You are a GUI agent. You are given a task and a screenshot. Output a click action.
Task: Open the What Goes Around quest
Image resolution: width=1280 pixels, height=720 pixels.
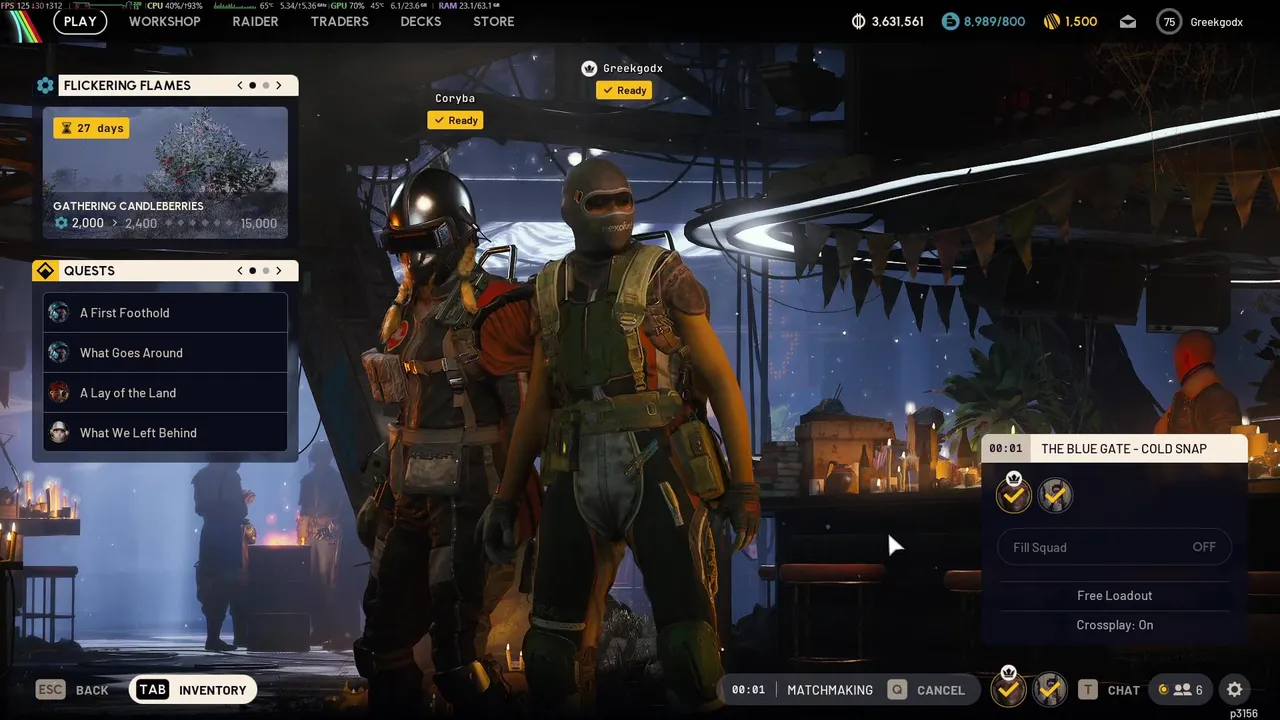165,353
